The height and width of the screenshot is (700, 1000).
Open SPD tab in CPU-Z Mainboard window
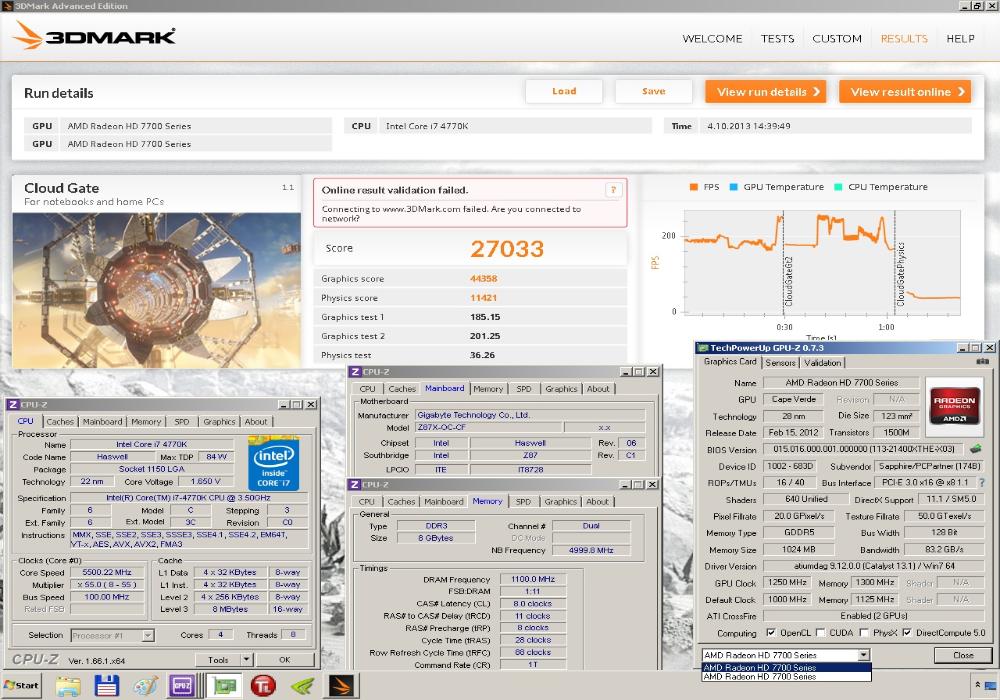click(524, 388)
